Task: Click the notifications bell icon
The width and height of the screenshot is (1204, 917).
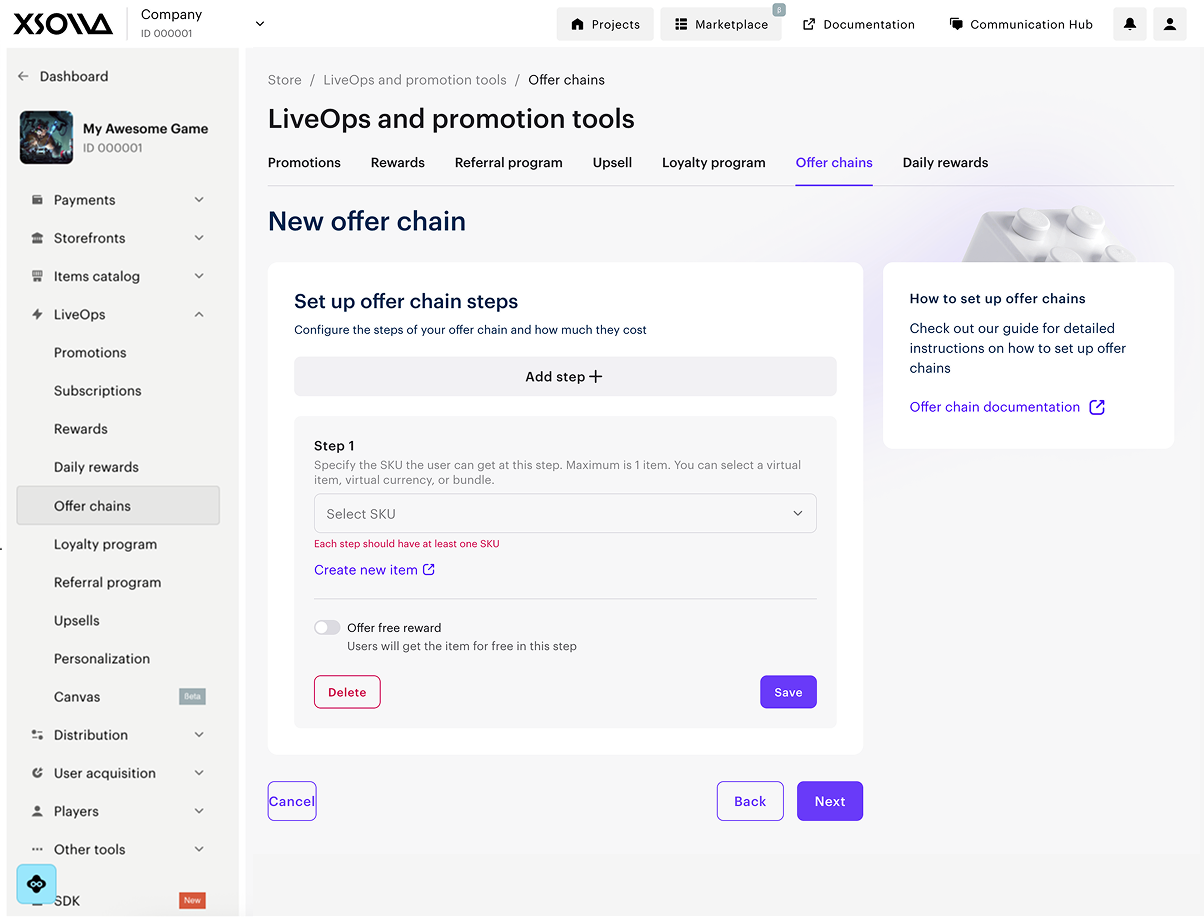Action: pyautogui.click(x=1130, y=24)
